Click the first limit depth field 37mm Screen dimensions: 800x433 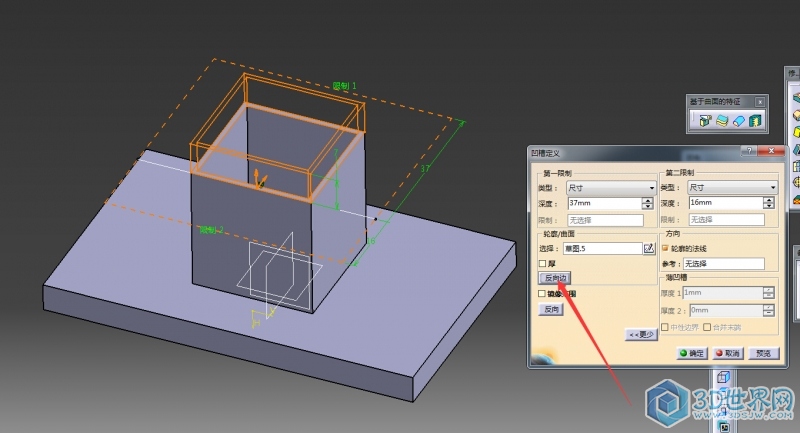pos(605,203)
